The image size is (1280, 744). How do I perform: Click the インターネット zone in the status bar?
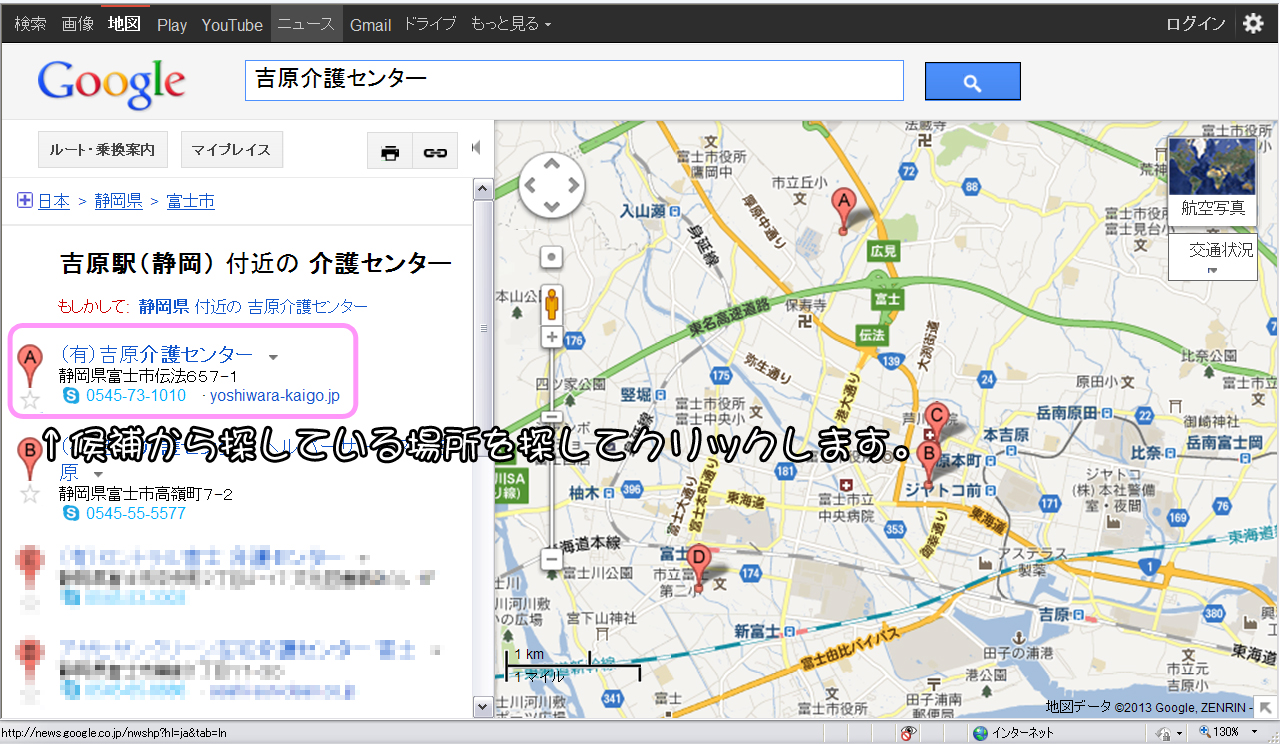[x=1013, y=732]
